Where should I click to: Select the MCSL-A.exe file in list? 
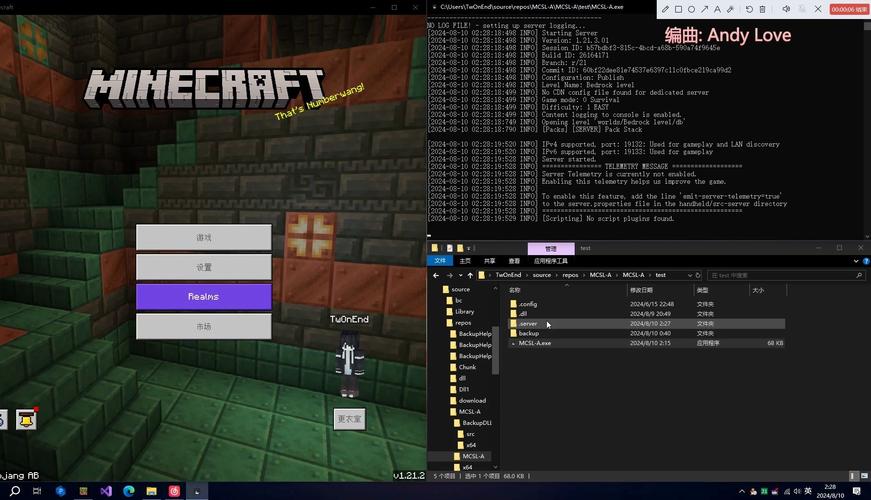[x=534, y=343]
